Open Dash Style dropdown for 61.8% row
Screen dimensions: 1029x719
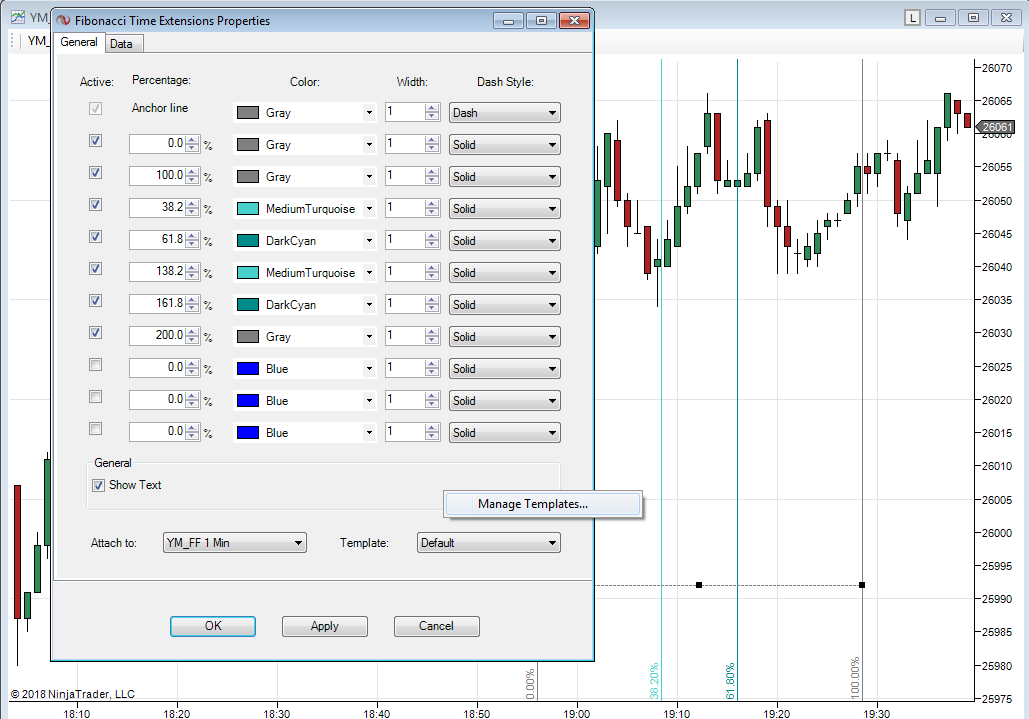pyautogui.click(x=504, y=241)
